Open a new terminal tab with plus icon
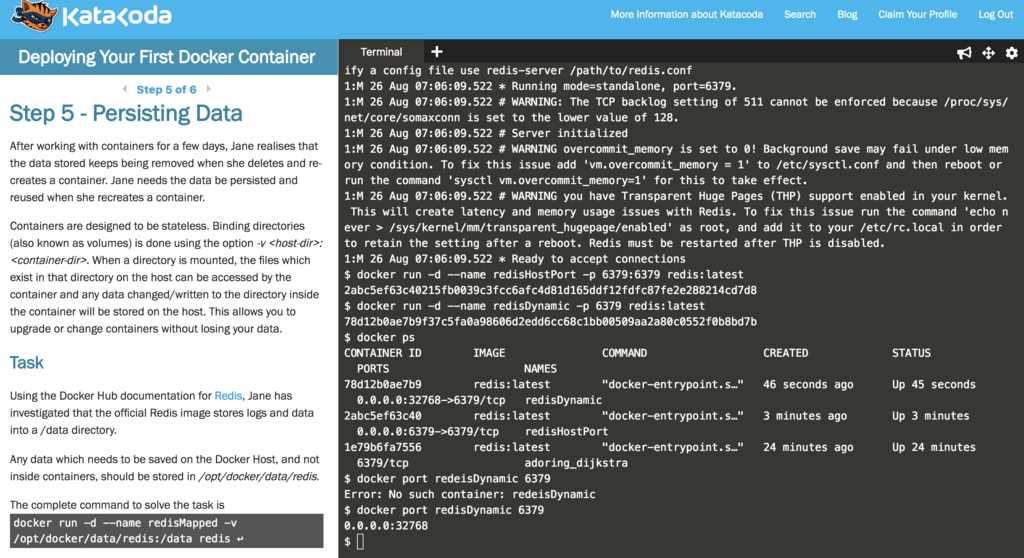Viewport: 1024px width, 558px height. 437,52
